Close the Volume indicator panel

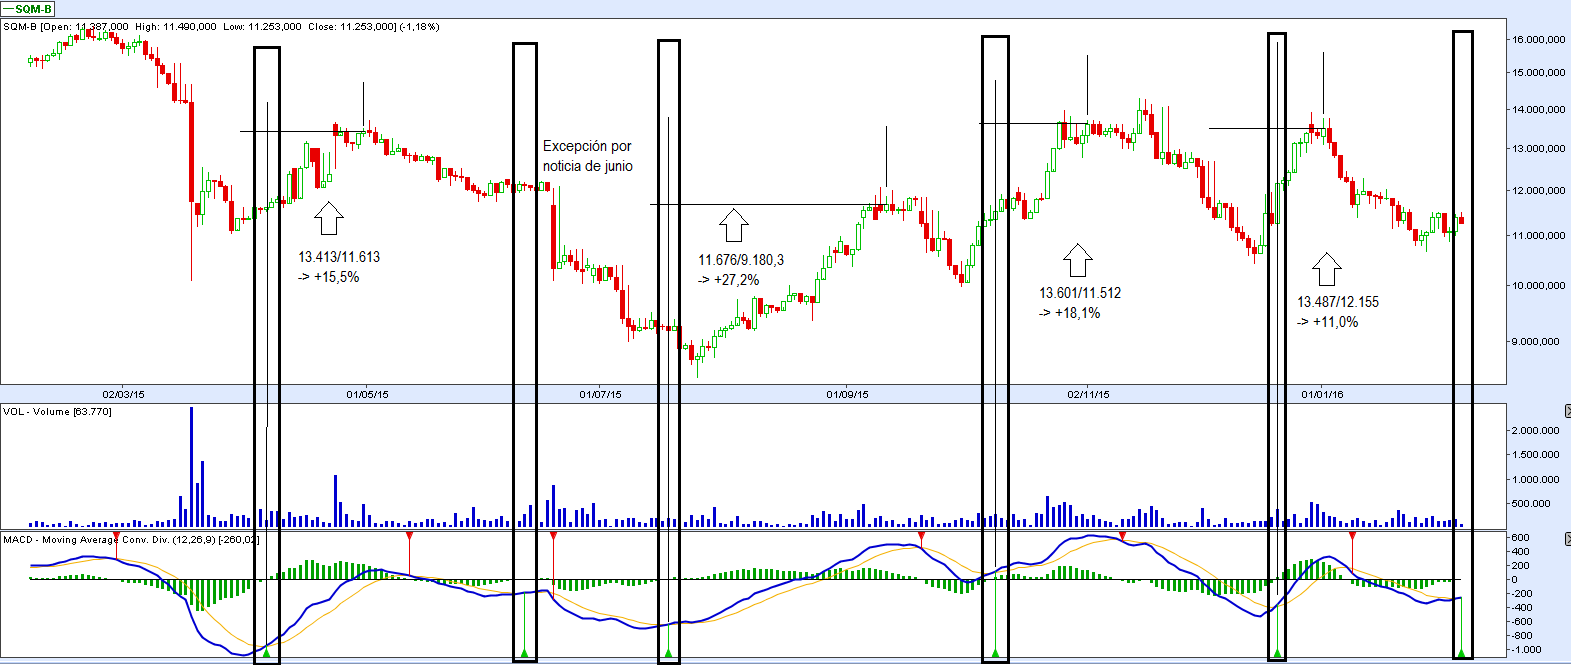[x=1567, y=412]
